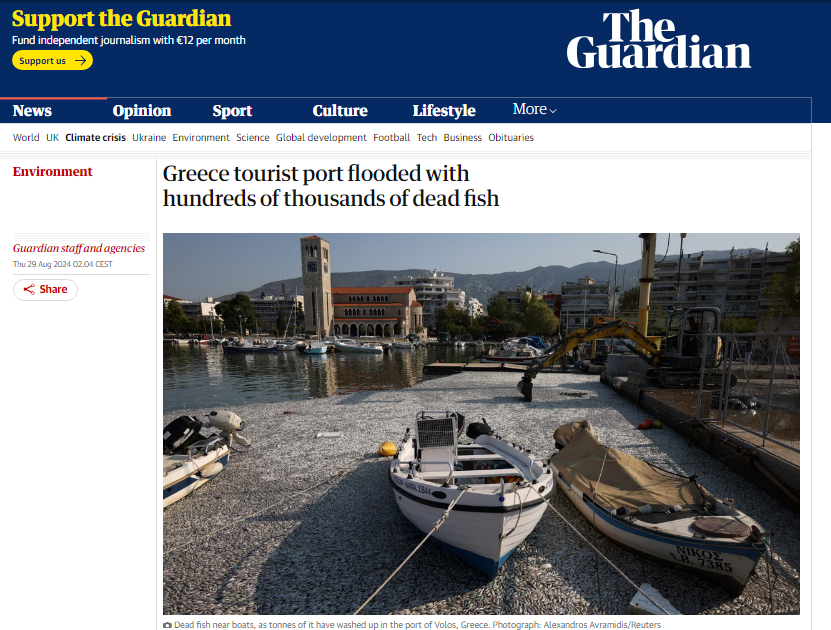Open the News section tab
831x630 pixels.
32,111
